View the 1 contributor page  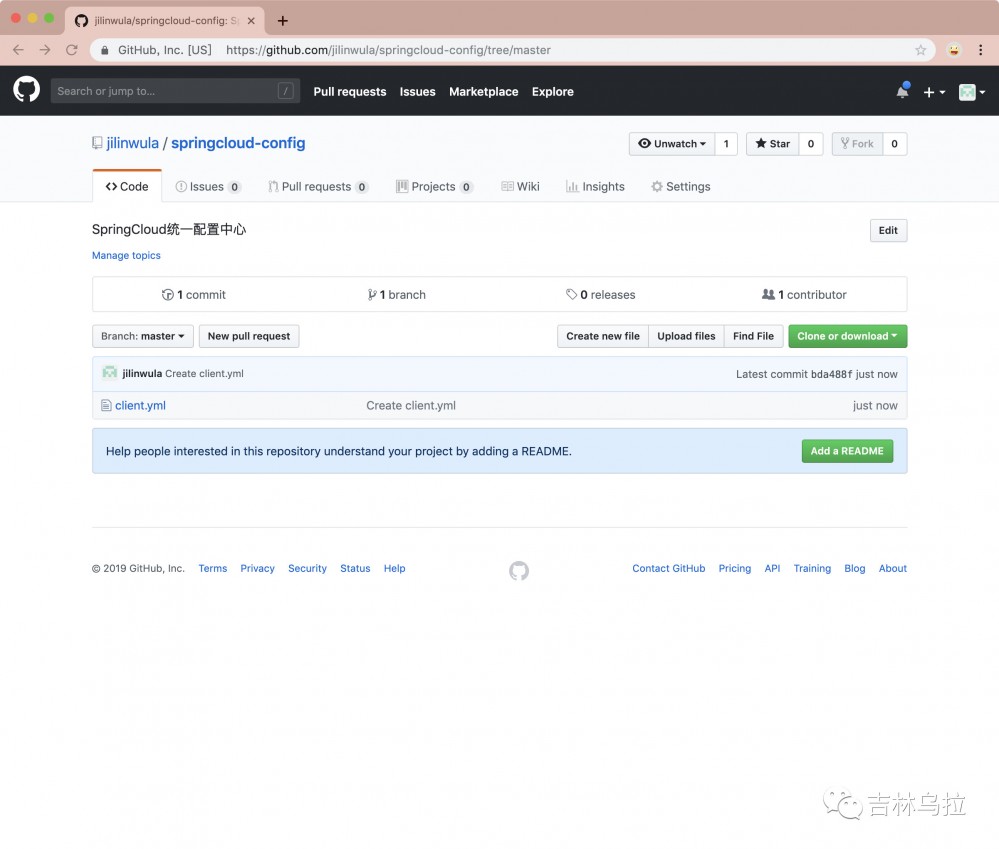804,295
